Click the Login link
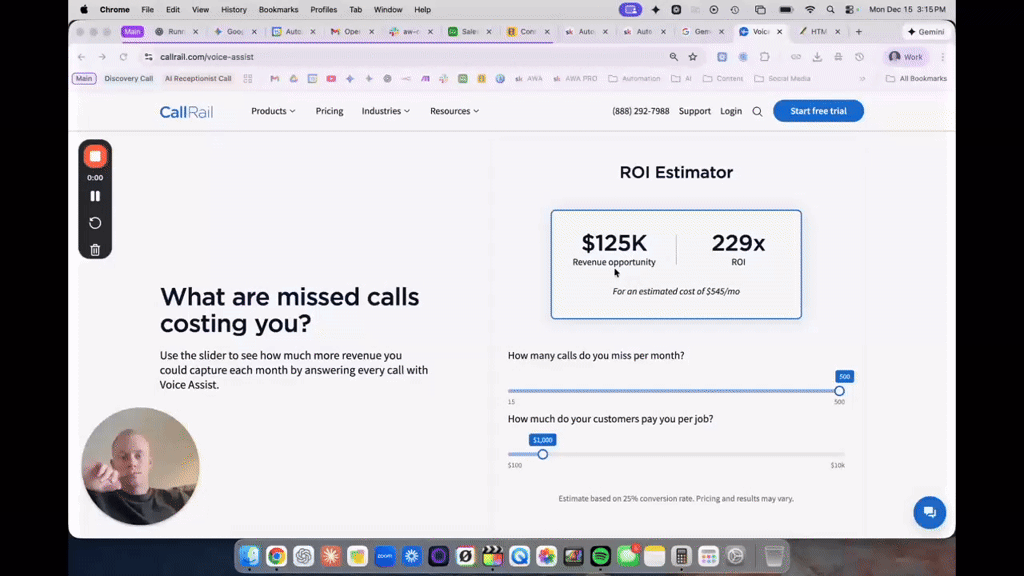 coord(731,111)
